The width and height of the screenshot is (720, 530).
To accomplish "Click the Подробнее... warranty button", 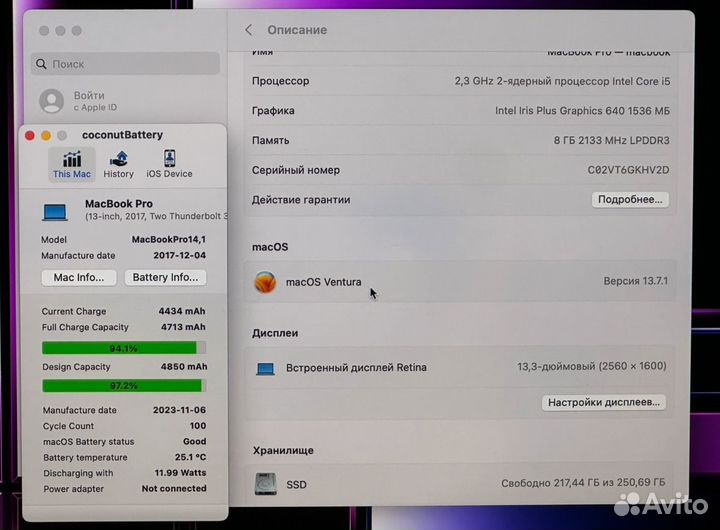I will 630,199.
